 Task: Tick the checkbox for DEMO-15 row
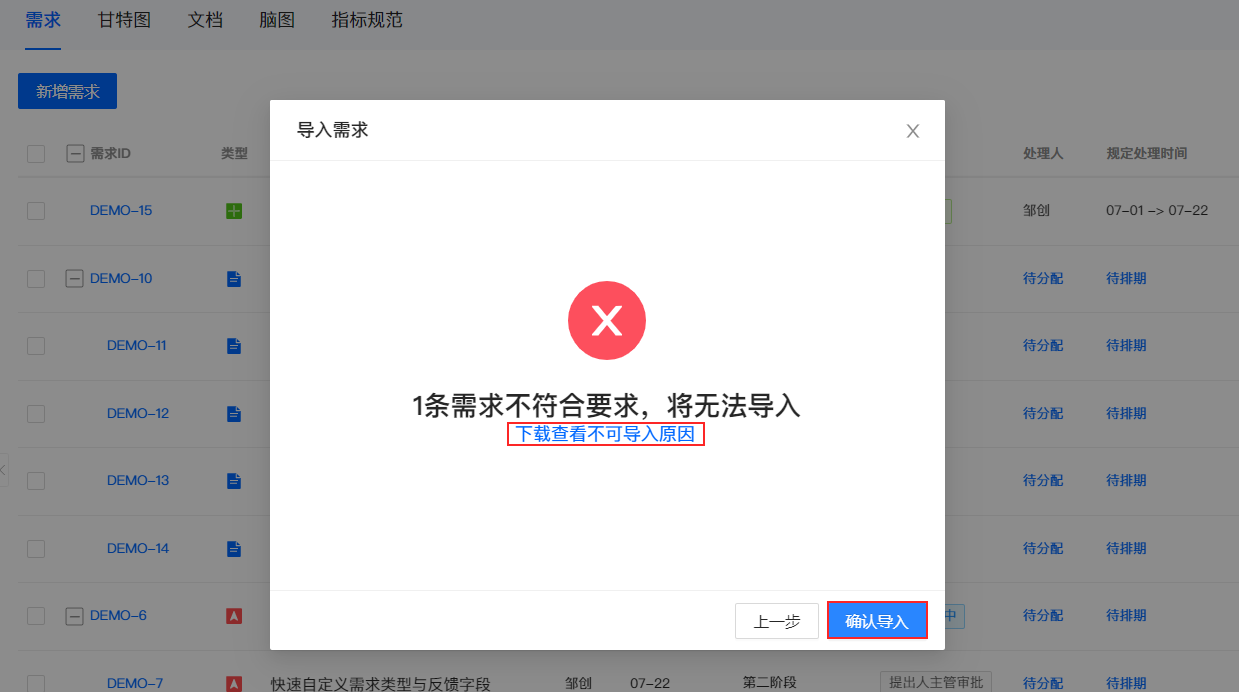coord(36,211)
